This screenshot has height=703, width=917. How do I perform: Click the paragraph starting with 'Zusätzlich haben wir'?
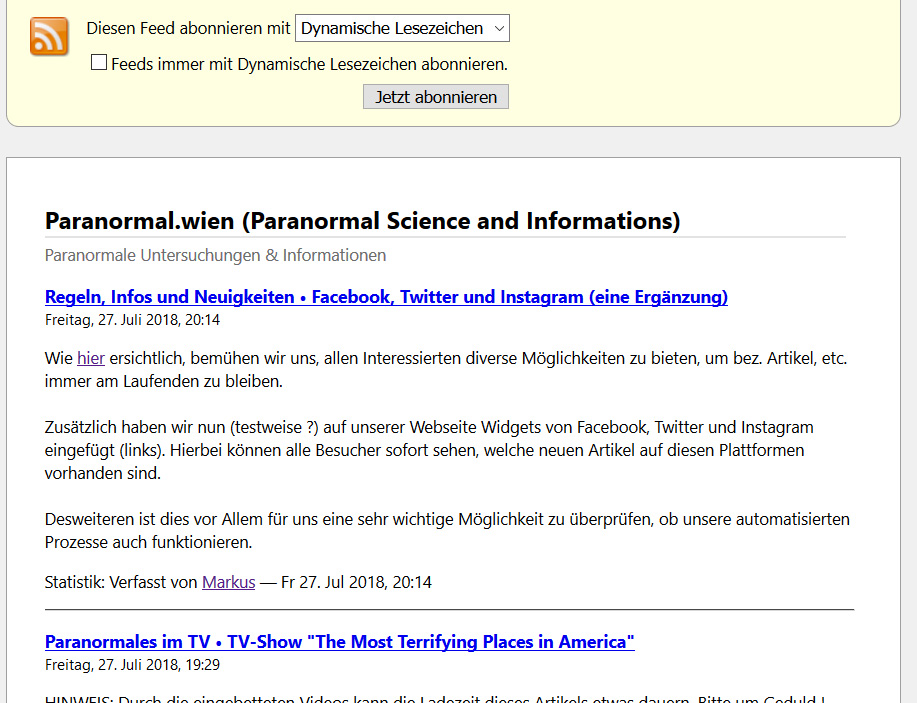click(x=430, y=450)
